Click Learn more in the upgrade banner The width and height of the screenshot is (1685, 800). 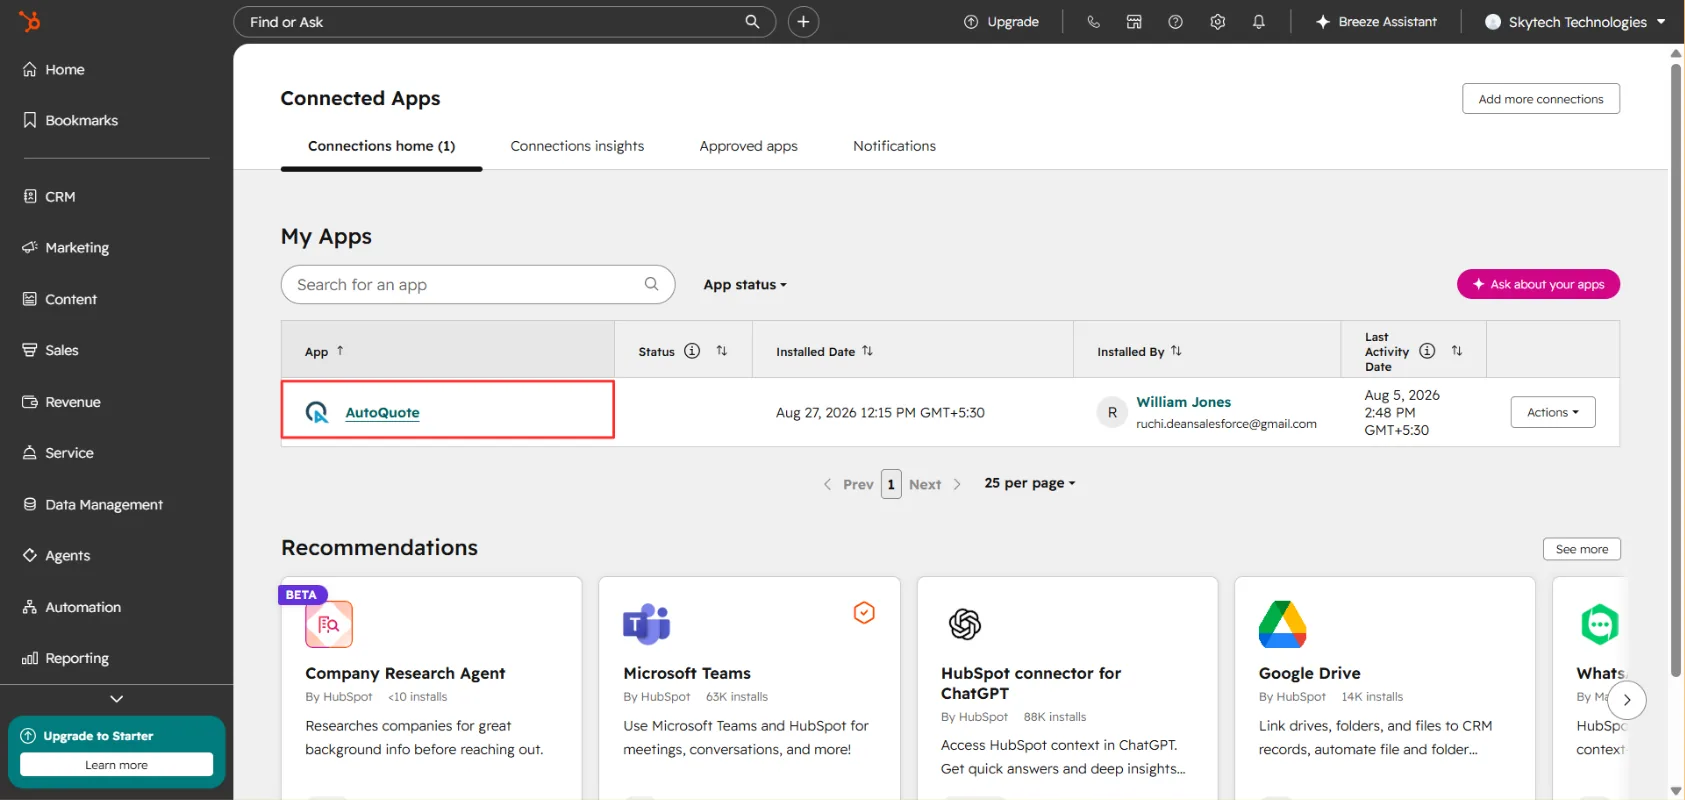coord(116,765)
